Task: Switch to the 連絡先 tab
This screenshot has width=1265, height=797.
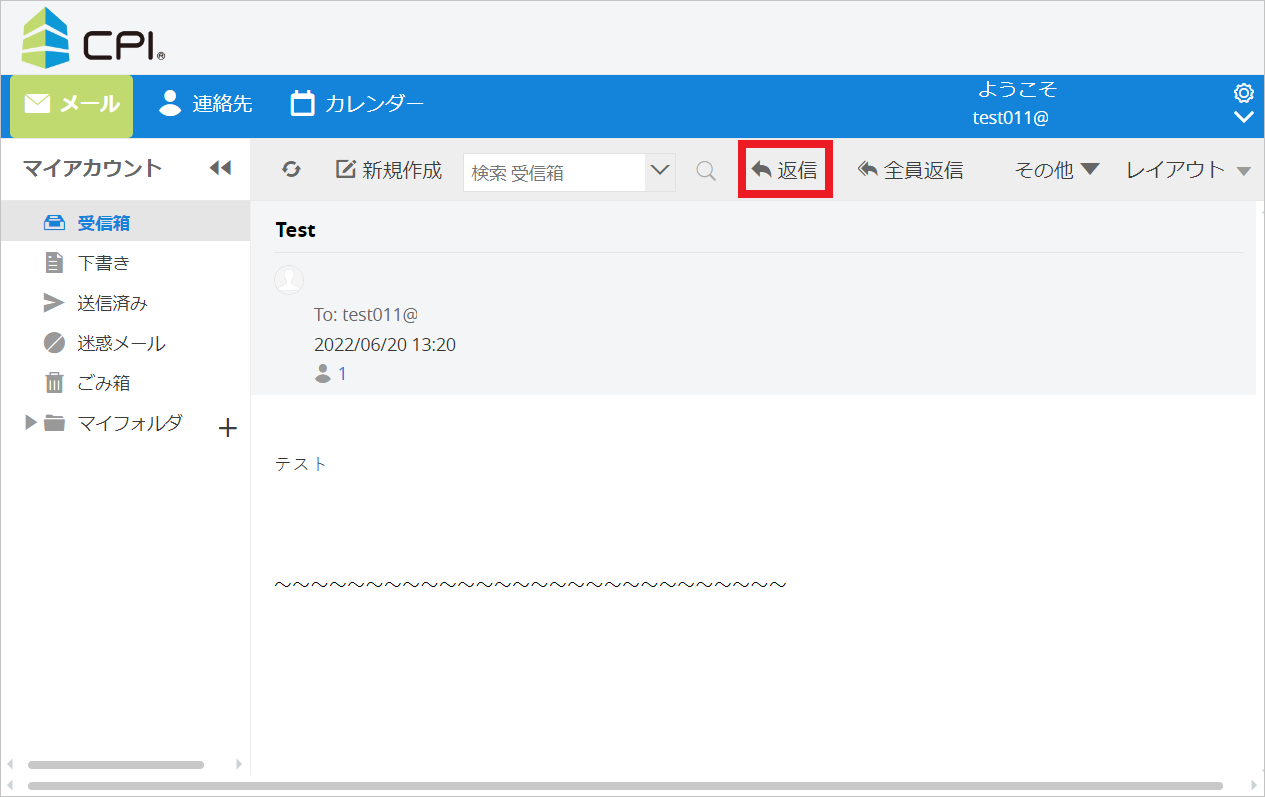Action: pyautogui.click(x=206, y=104)
